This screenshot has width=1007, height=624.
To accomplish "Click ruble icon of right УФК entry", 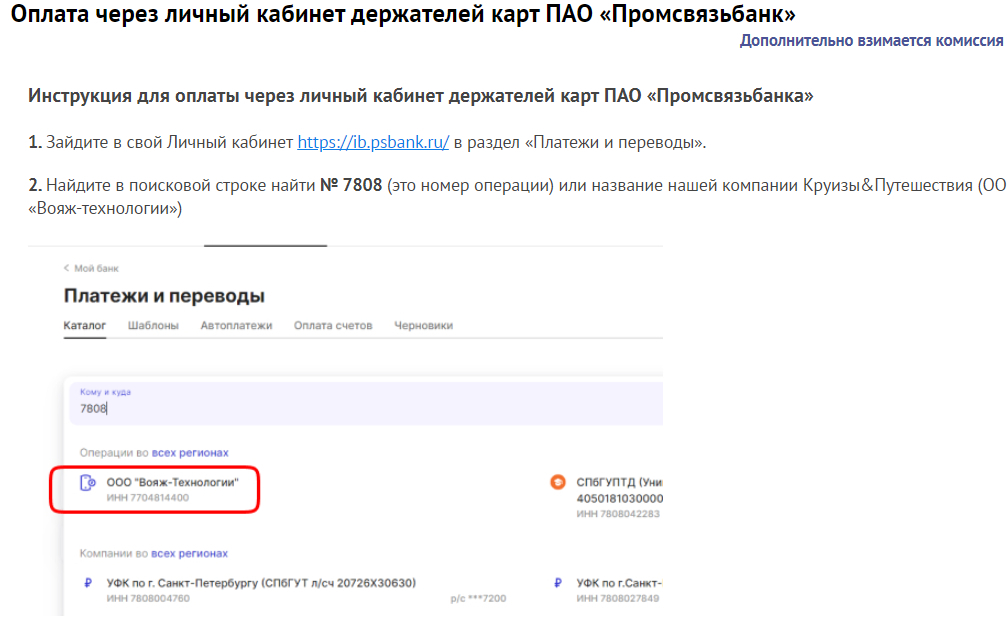I will 557,583.
